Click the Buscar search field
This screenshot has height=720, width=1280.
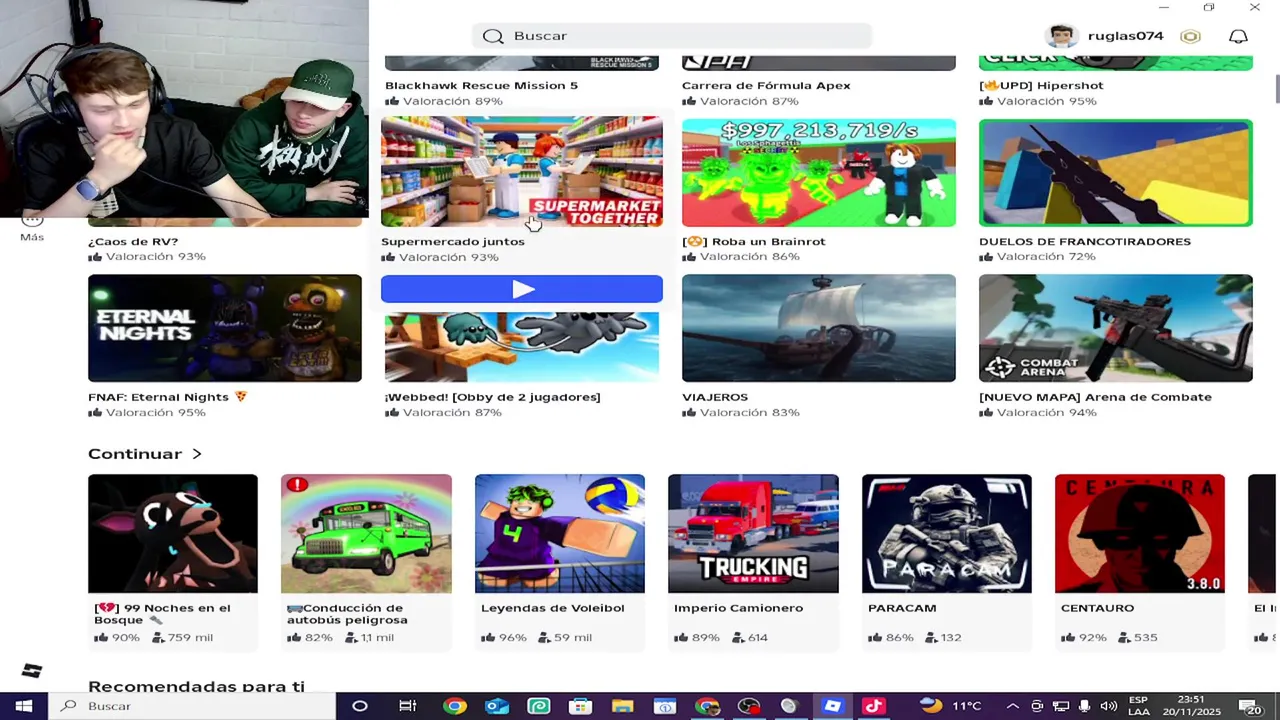pos(672,36)
